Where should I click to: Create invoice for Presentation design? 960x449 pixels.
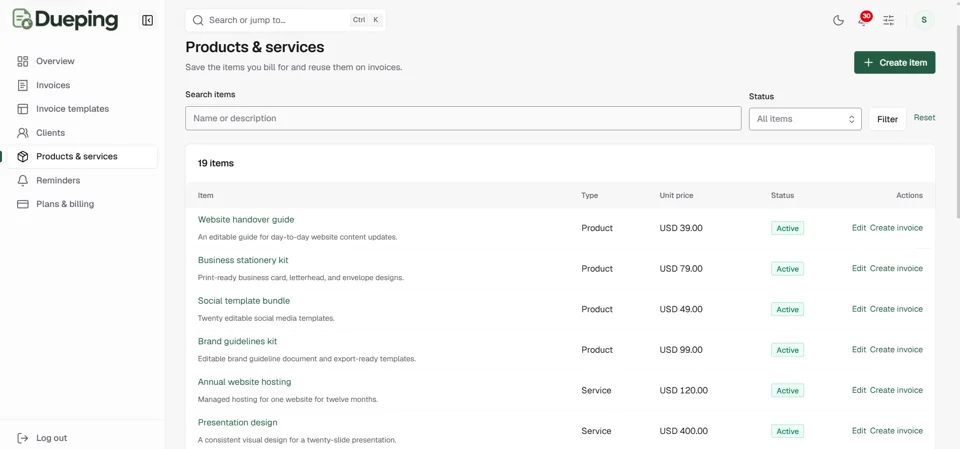point(896,431)
